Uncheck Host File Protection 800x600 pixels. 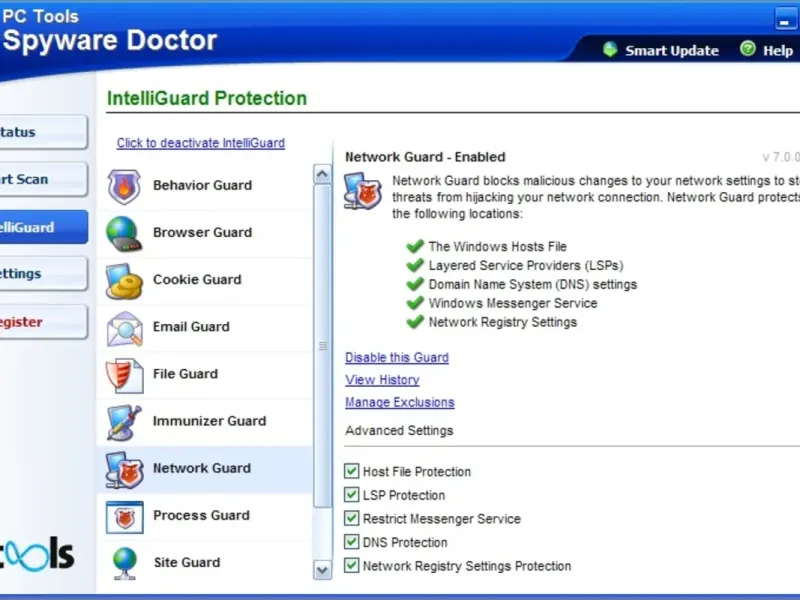click(x=351, y=471)
